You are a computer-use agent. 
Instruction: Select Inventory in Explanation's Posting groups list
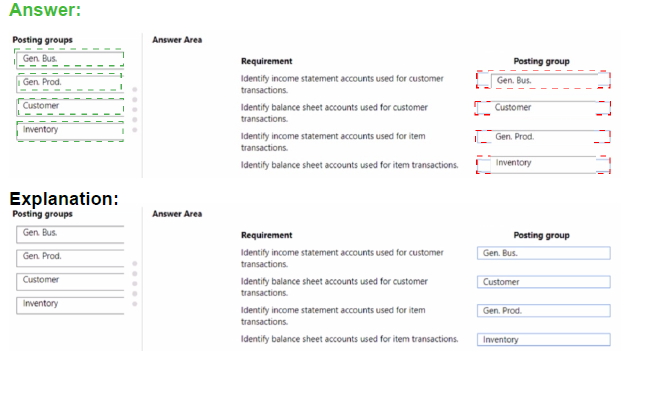[x=70, y=305]
